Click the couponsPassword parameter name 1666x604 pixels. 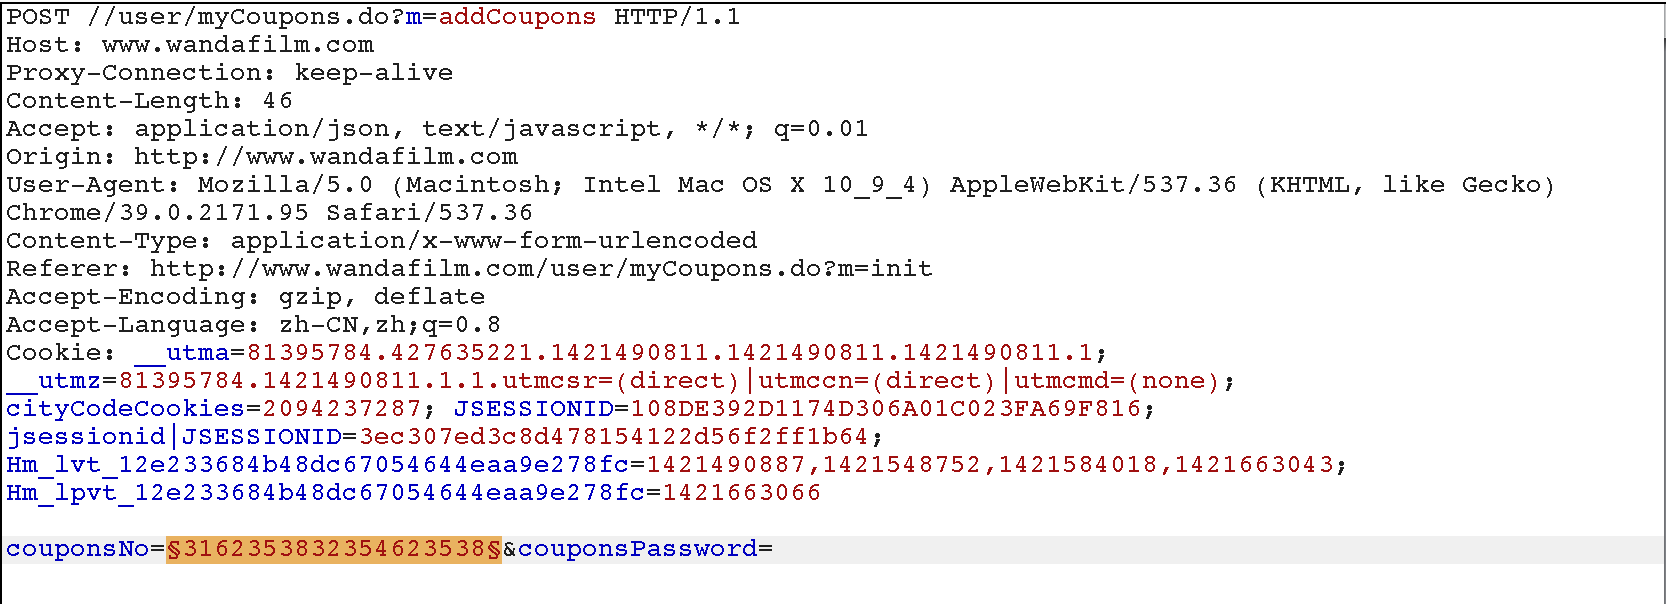638,549
